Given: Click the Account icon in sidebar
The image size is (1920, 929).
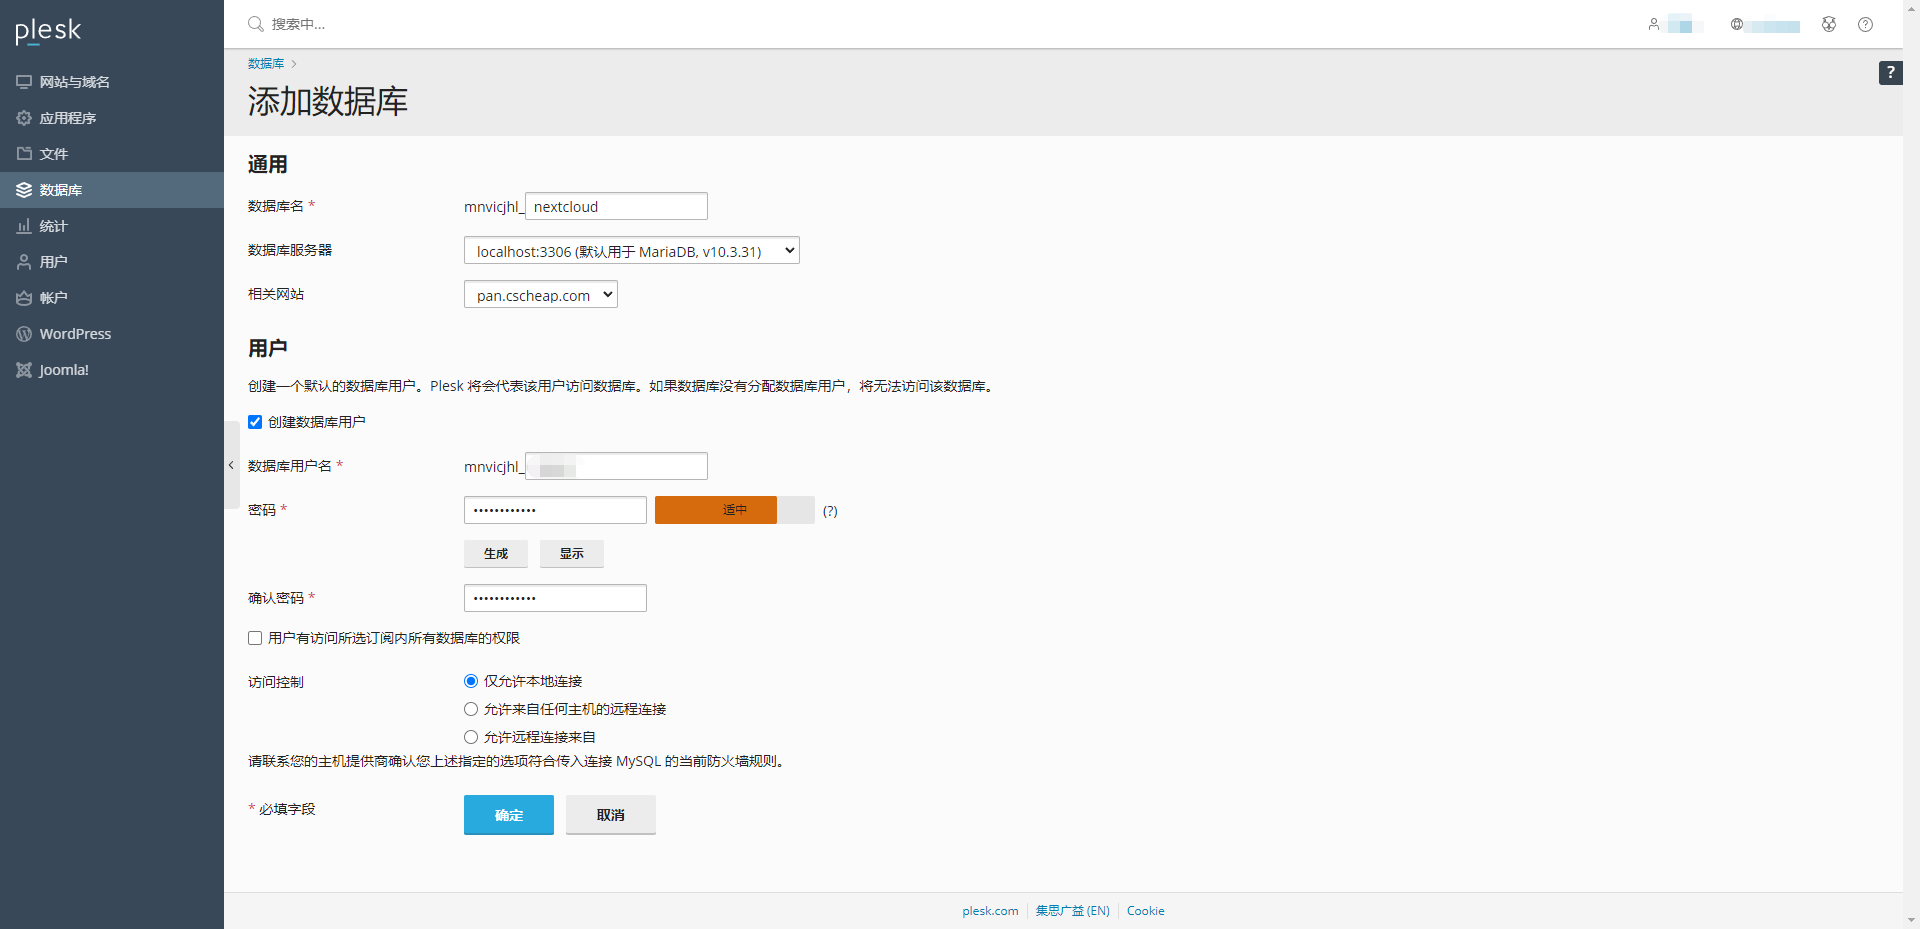Looking at the screenshot, I should pyautogui.click(x=24, y=298).
